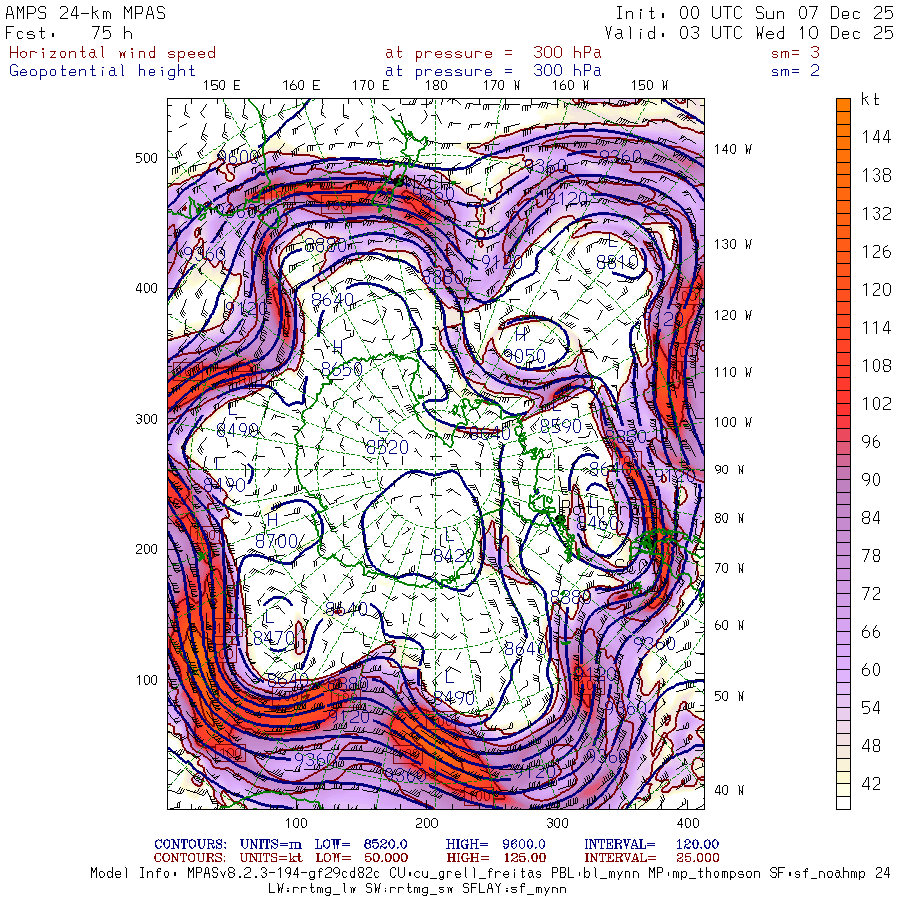Click the '150 E' longitude label

point(222,86)
